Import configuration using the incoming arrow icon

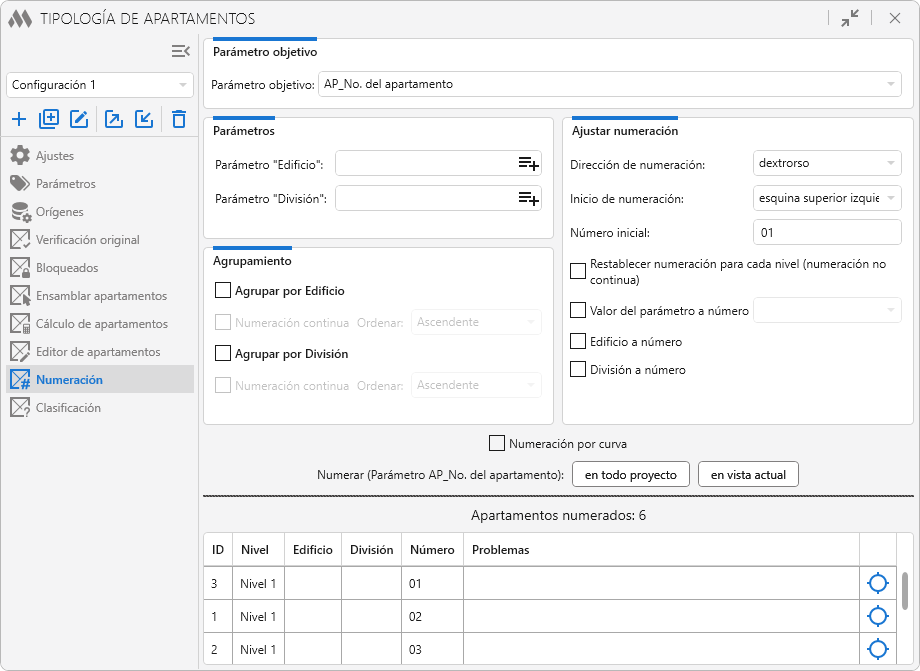[x=144, y=120]
